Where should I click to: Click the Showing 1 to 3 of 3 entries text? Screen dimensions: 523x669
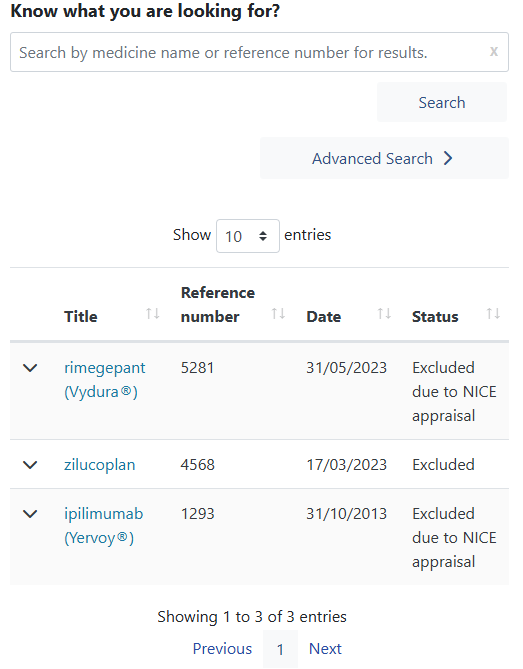pos(252,617)
